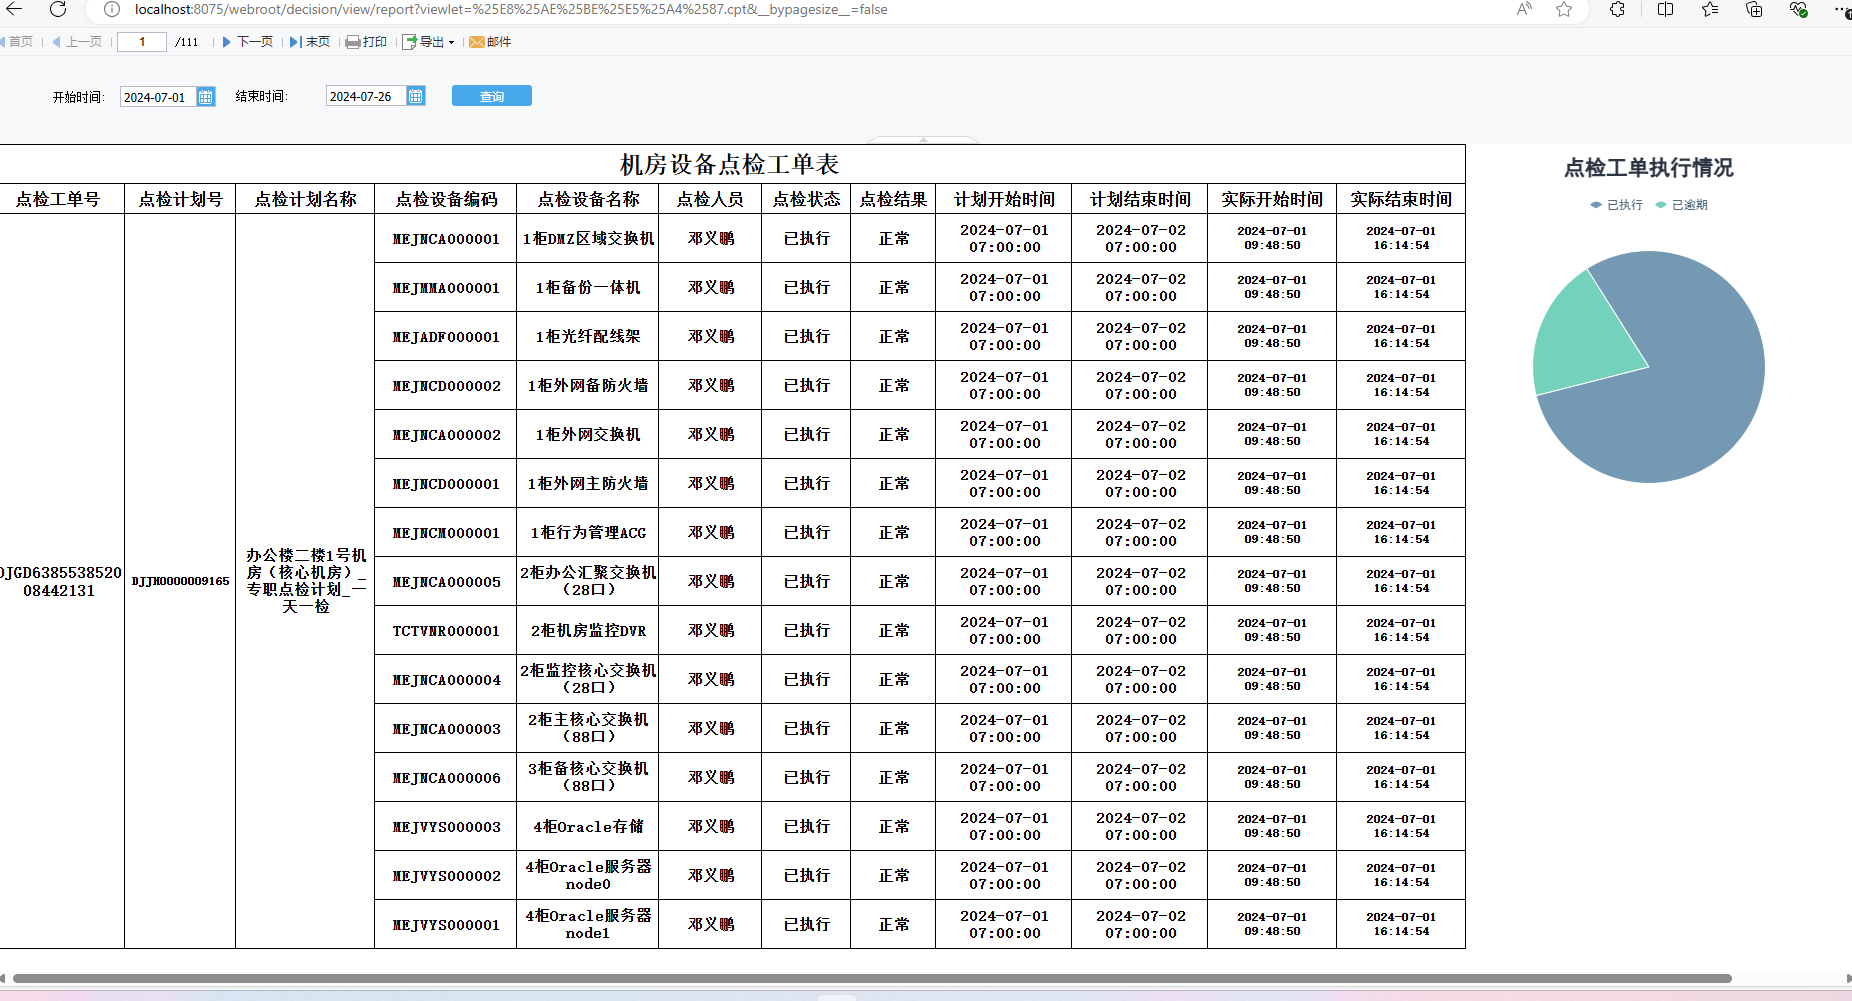Click the 点检设备编码 column header
Image resolution: width=1852 pixels, height=1001 pixels.
point(446,199)
